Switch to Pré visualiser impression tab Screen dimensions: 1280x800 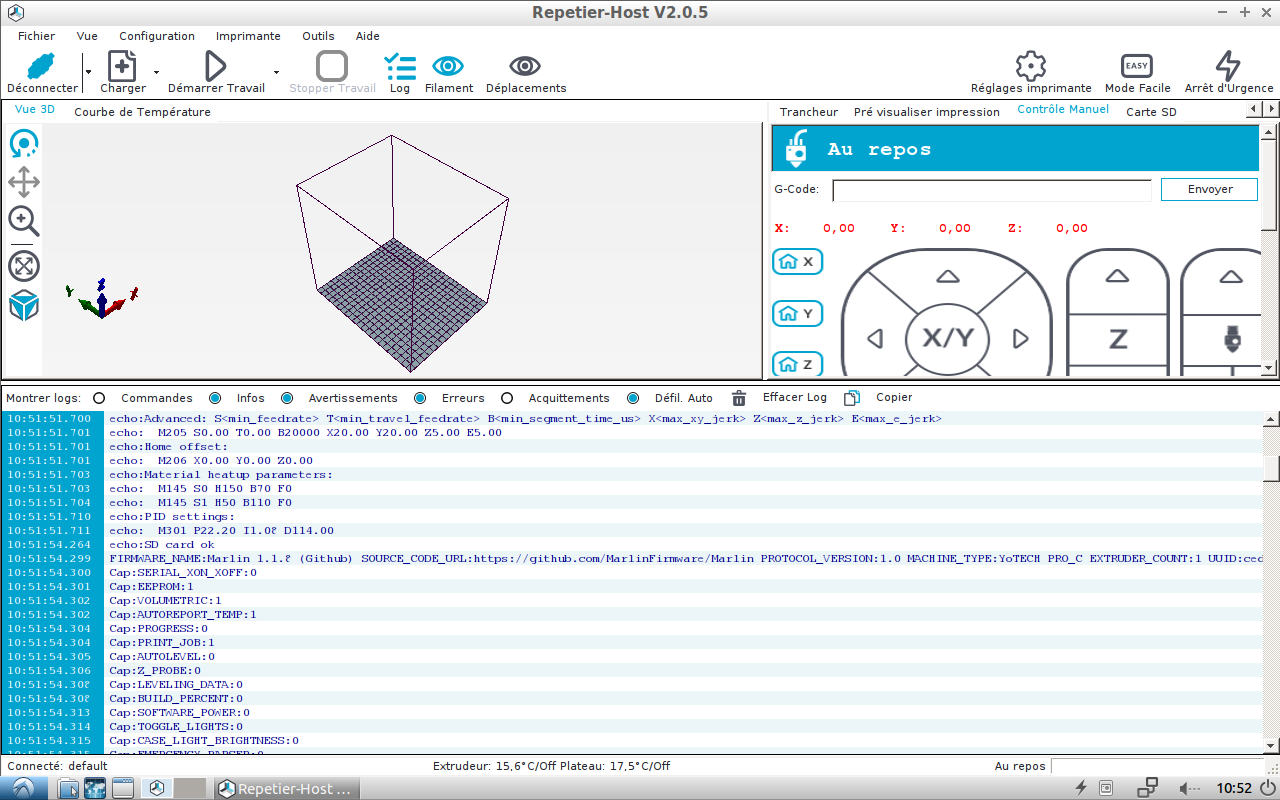[x=927, y=112]
